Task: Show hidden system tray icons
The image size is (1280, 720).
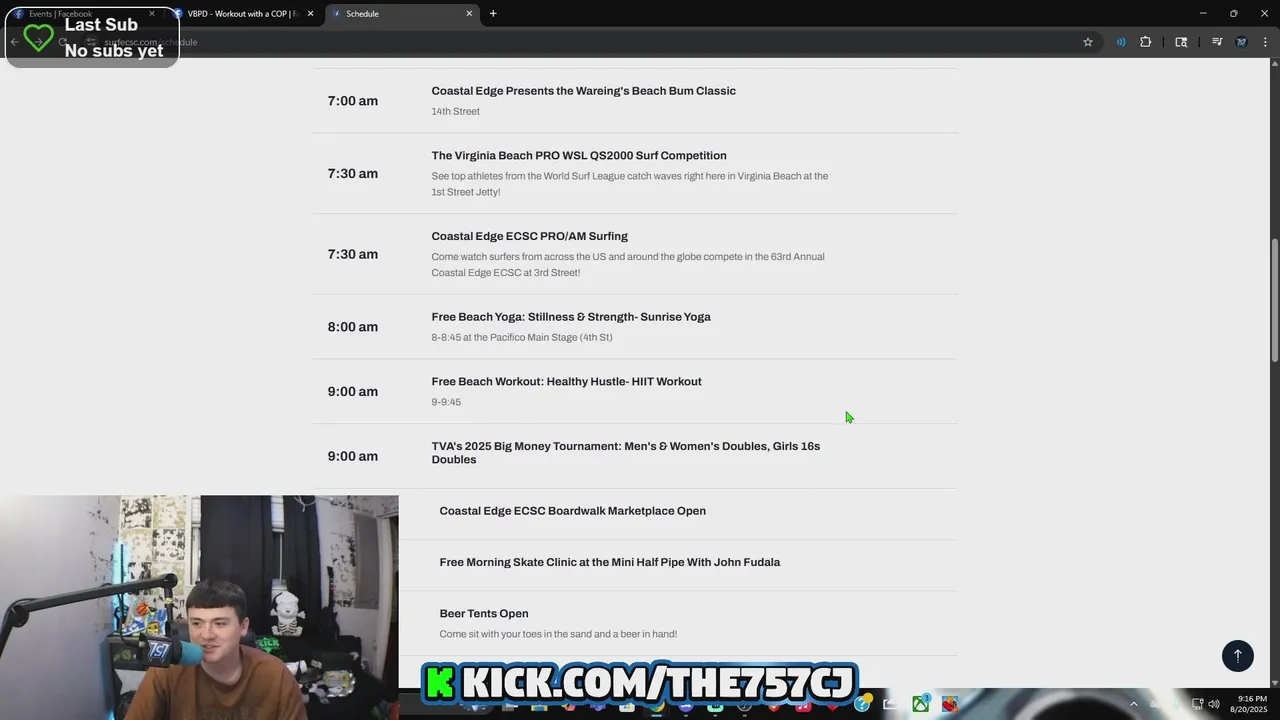Action: coord(1134,704)
